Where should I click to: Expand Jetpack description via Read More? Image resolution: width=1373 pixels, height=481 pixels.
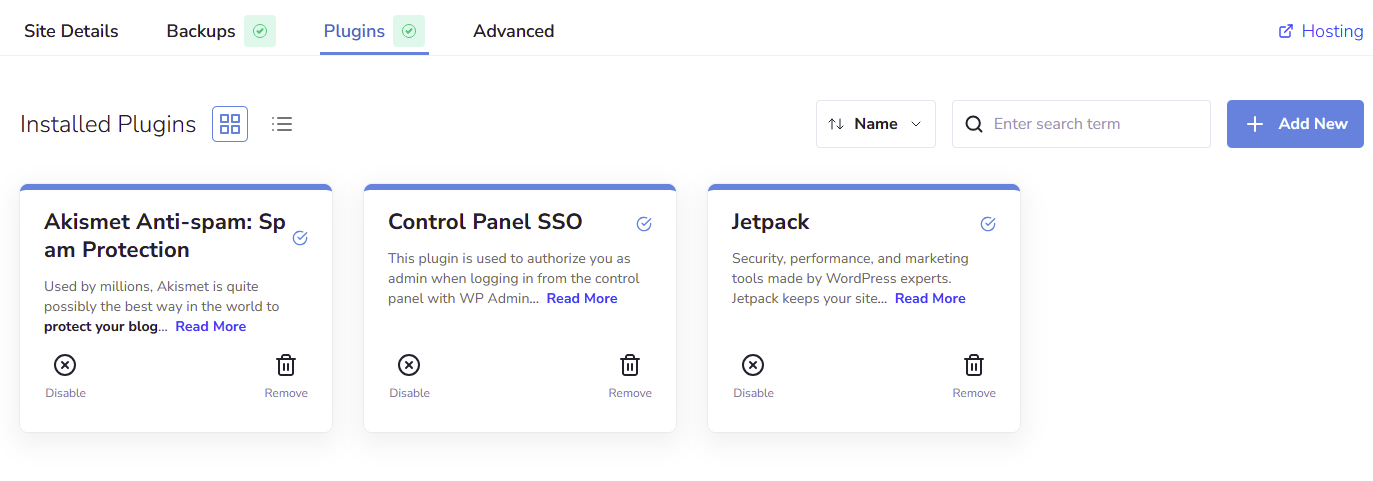[x=930, y=299]
